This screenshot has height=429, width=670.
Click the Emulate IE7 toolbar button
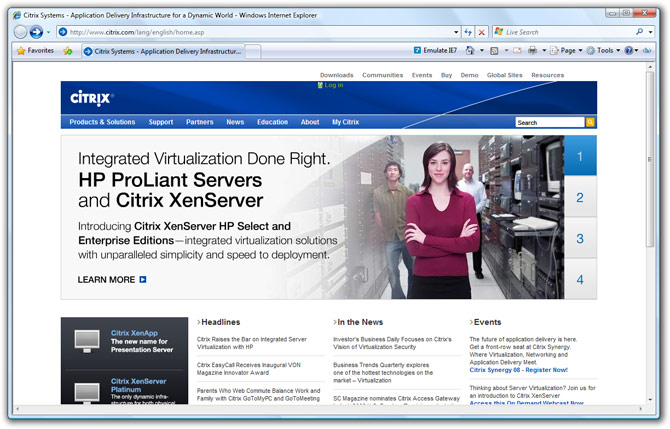pyautogui.click(x=435, y=50)
